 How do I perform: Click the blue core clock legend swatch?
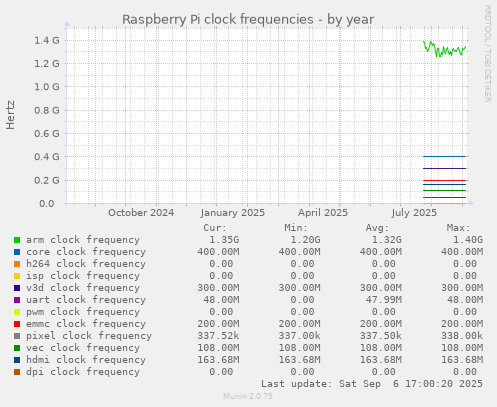(x=17, y=252)
